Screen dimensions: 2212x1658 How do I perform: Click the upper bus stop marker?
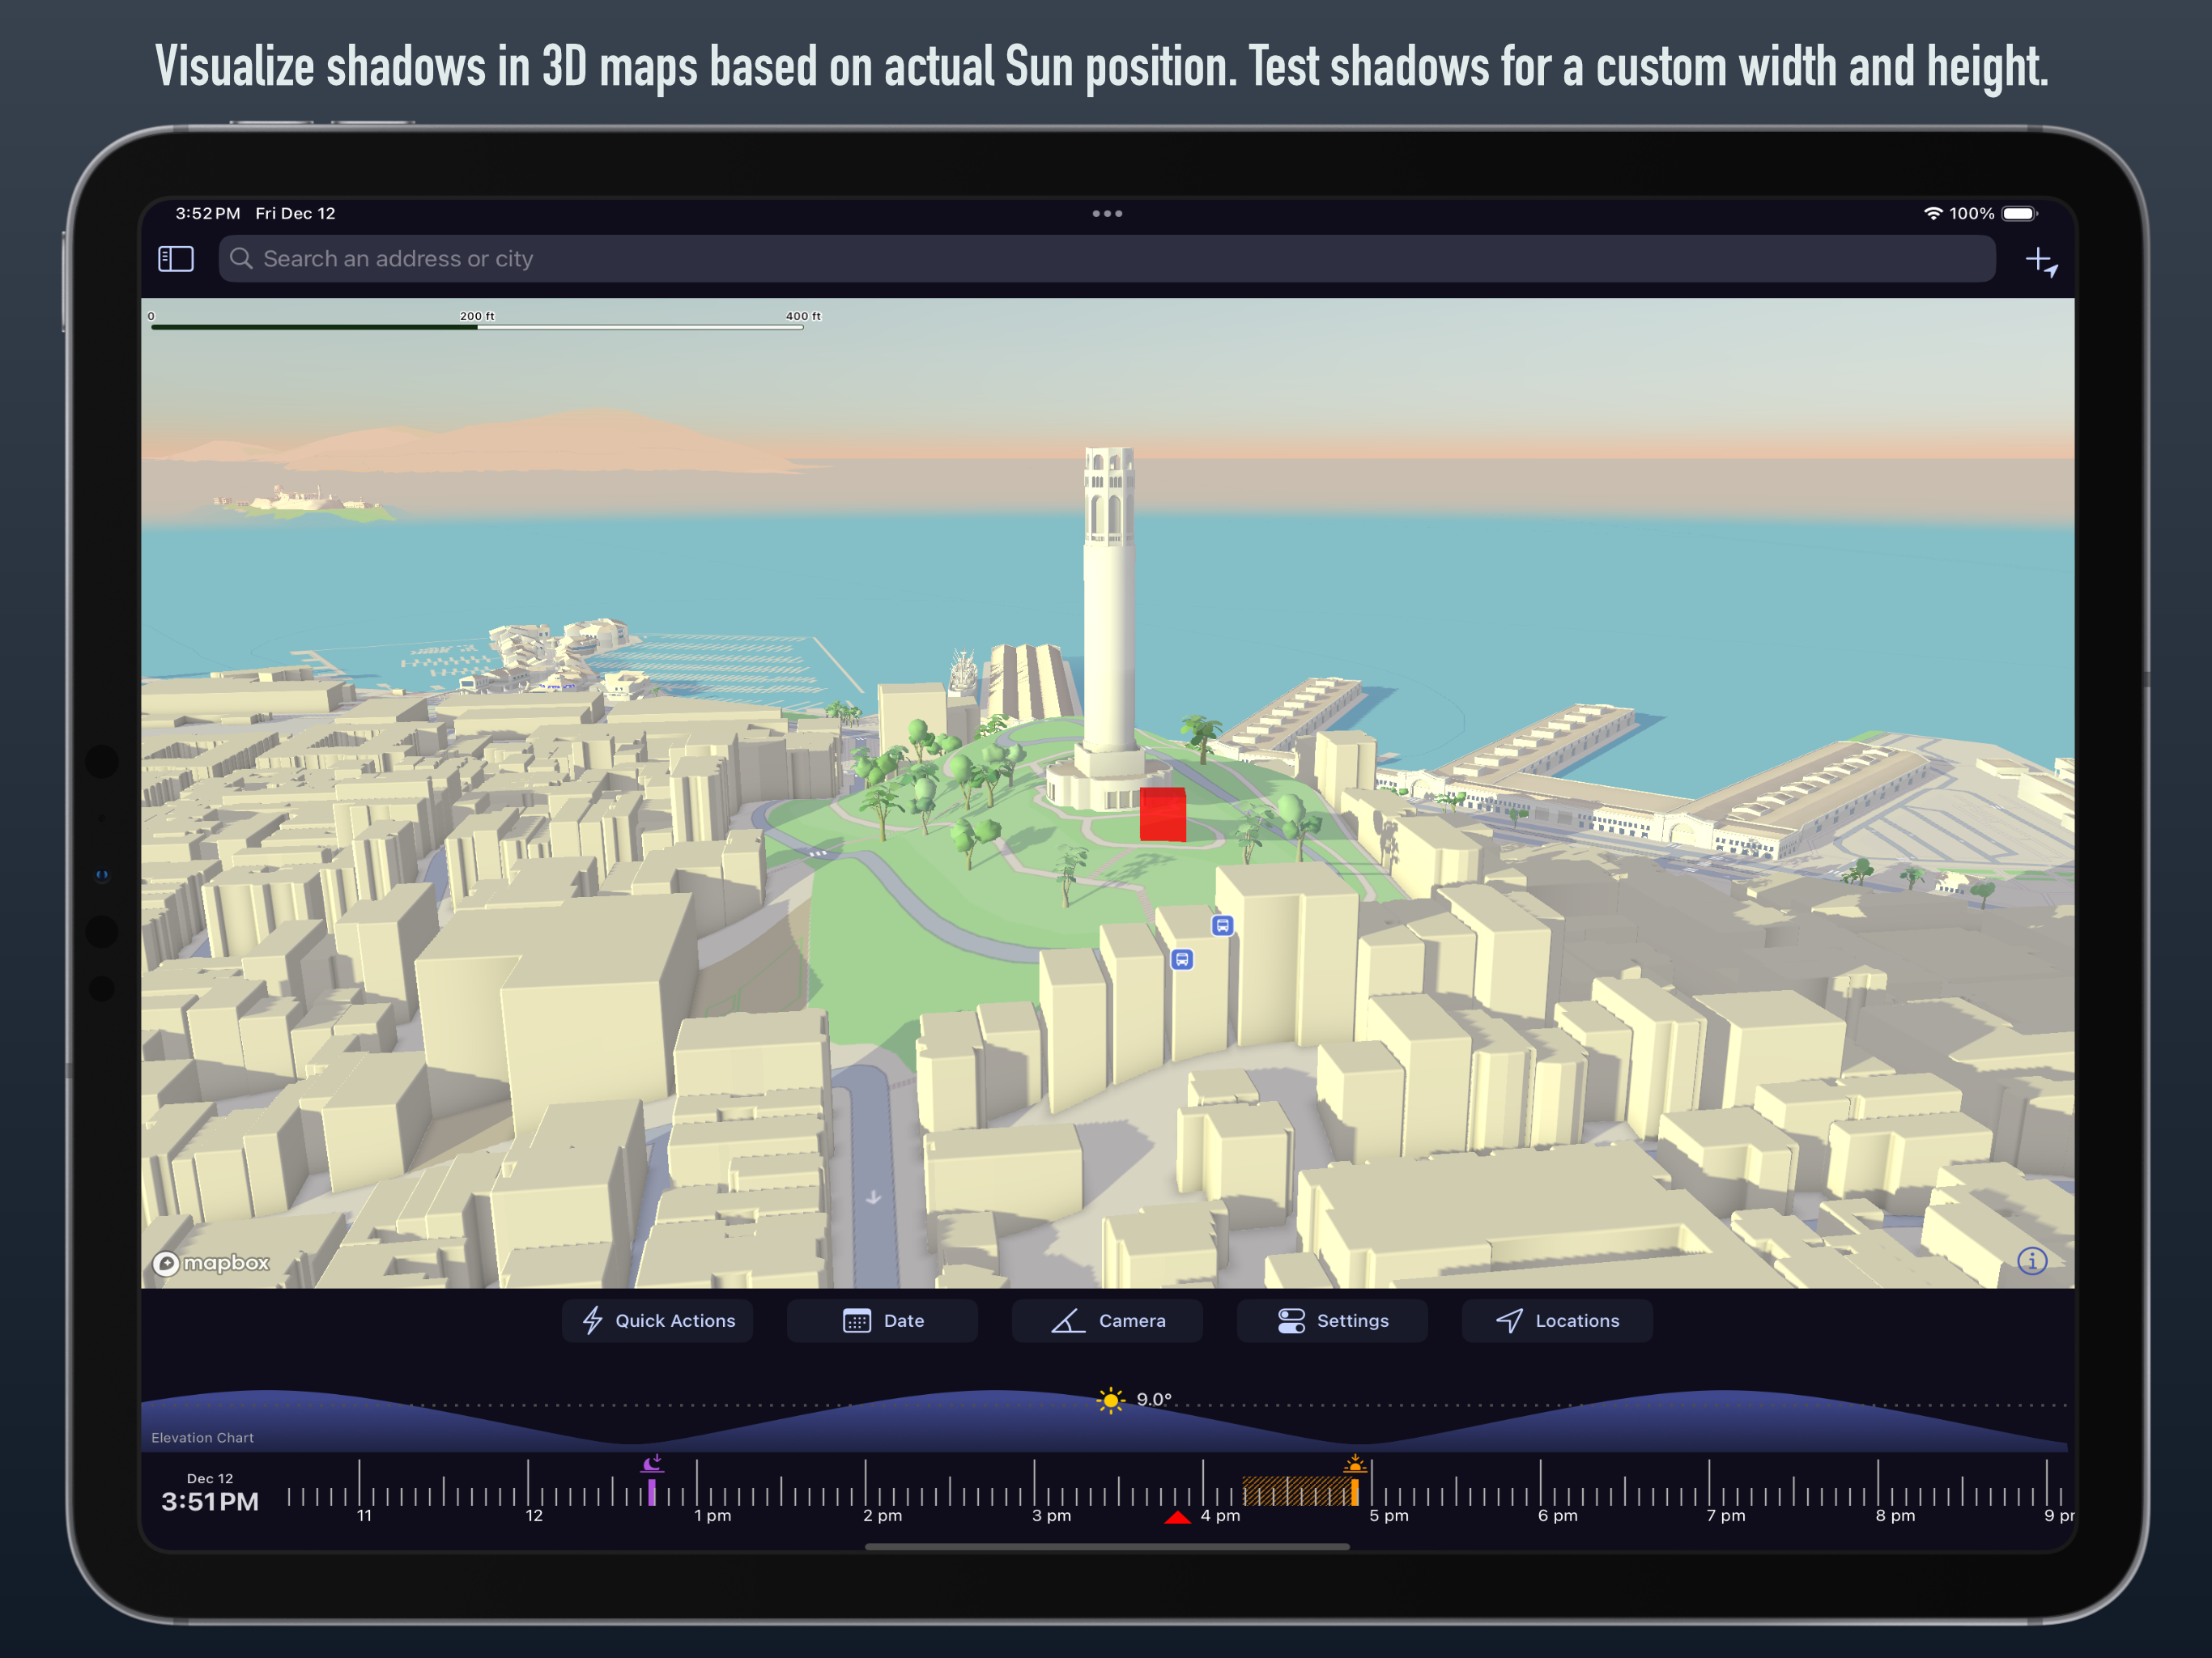click(x=1222, y=926)
